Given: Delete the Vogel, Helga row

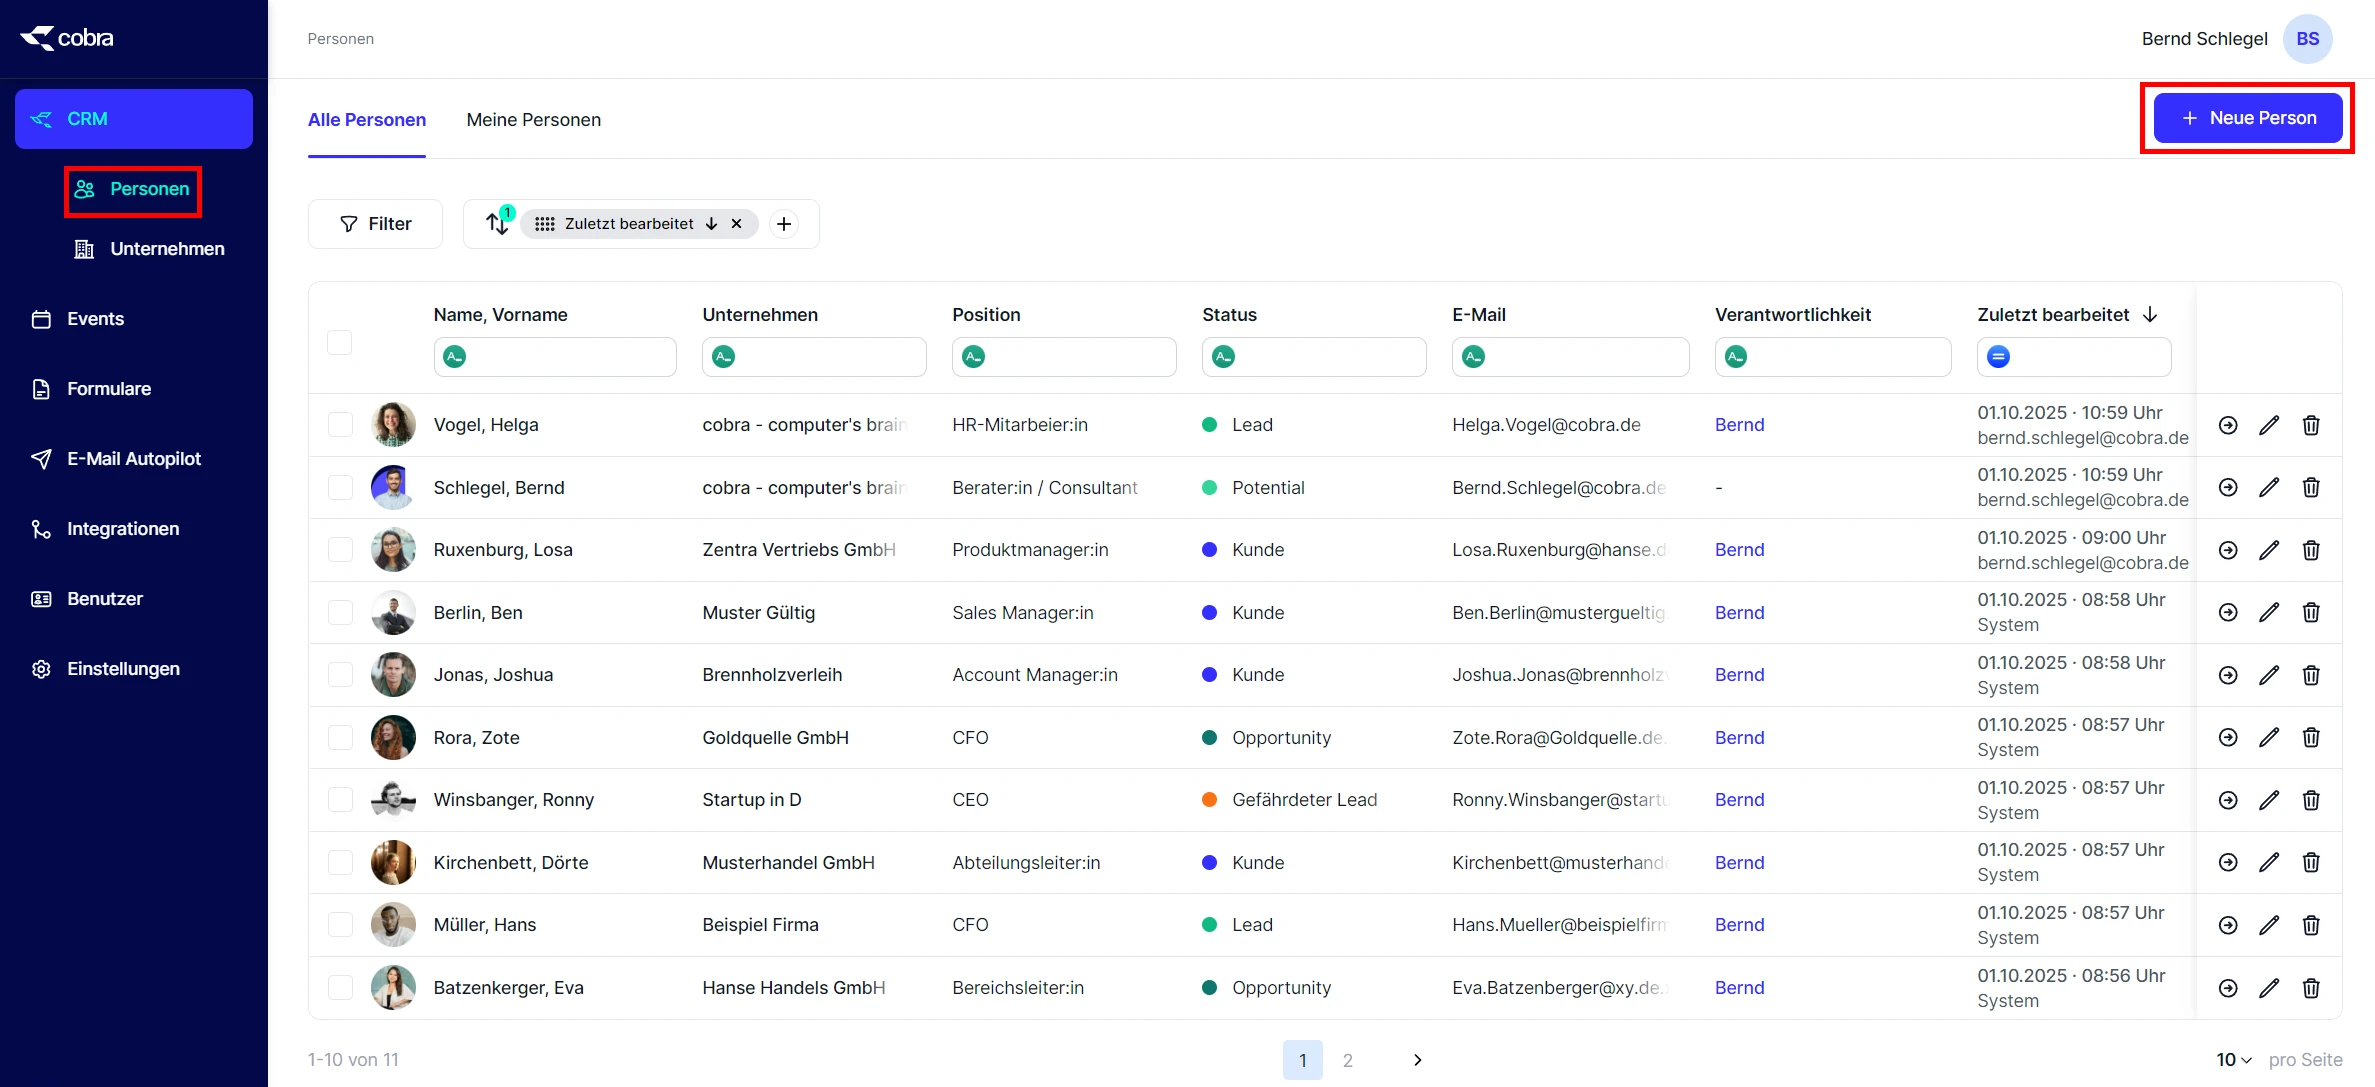Looking at the screenshot, I should click(2310, 425).
